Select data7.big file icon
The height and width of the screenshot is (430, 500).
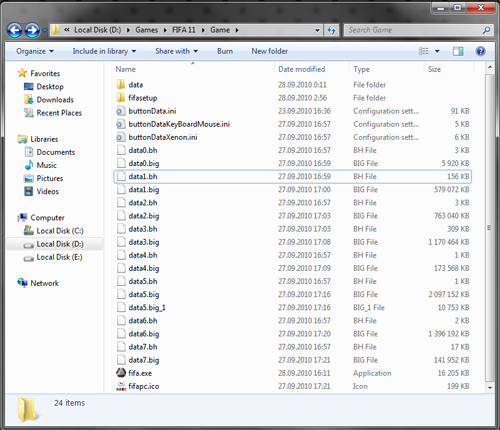121,360
